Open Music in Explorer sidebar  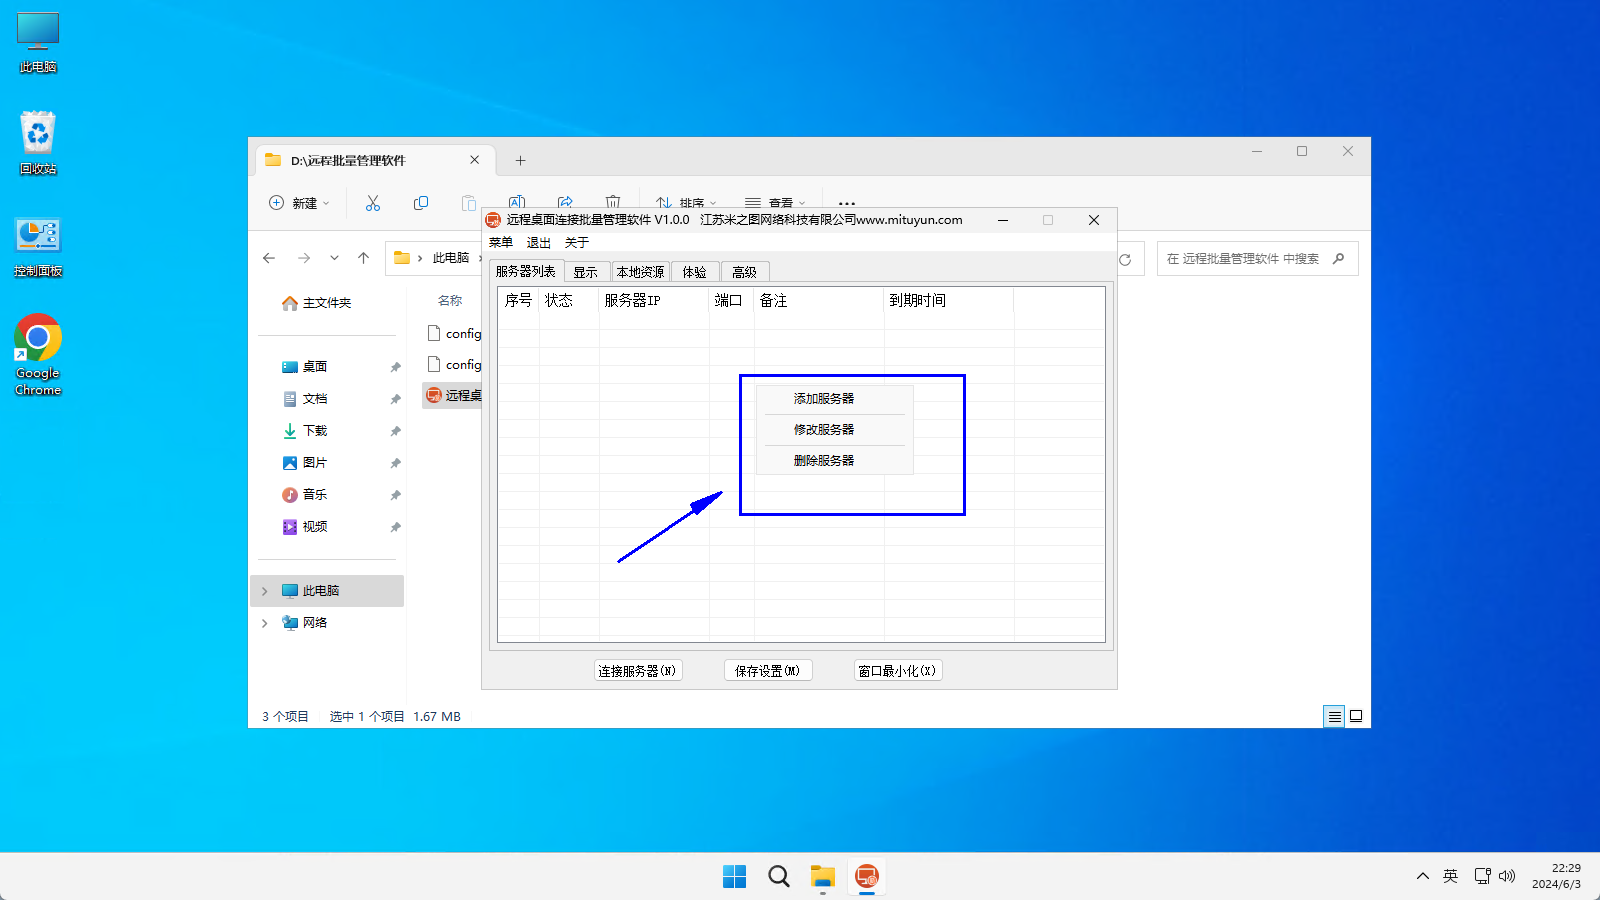point(305,495)
